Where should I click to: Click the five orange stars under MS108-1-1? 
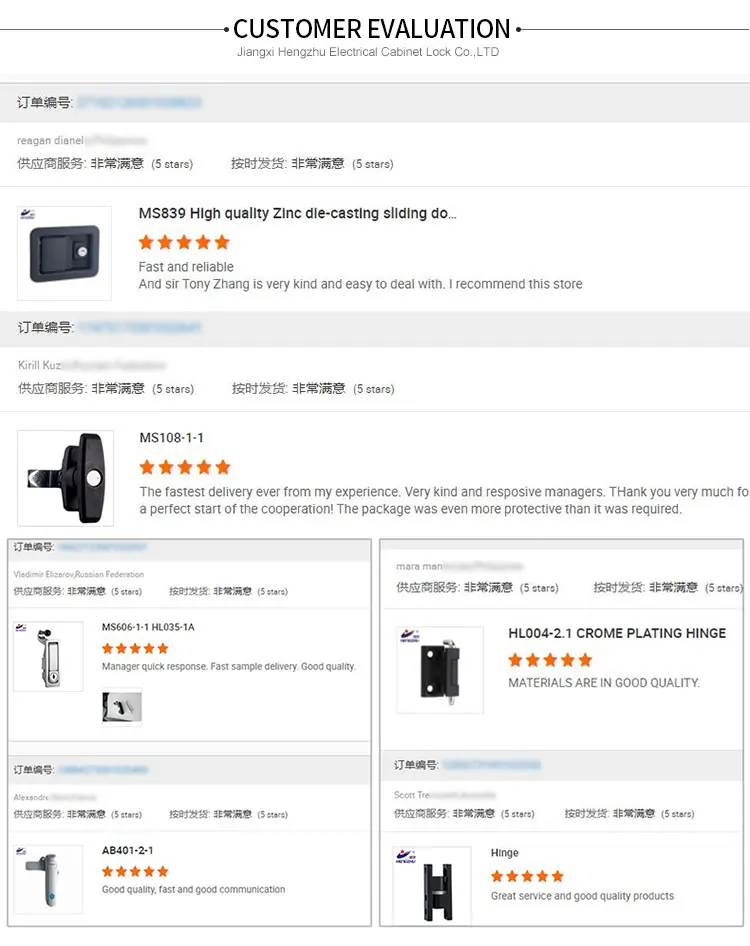(x=185, y=467)
